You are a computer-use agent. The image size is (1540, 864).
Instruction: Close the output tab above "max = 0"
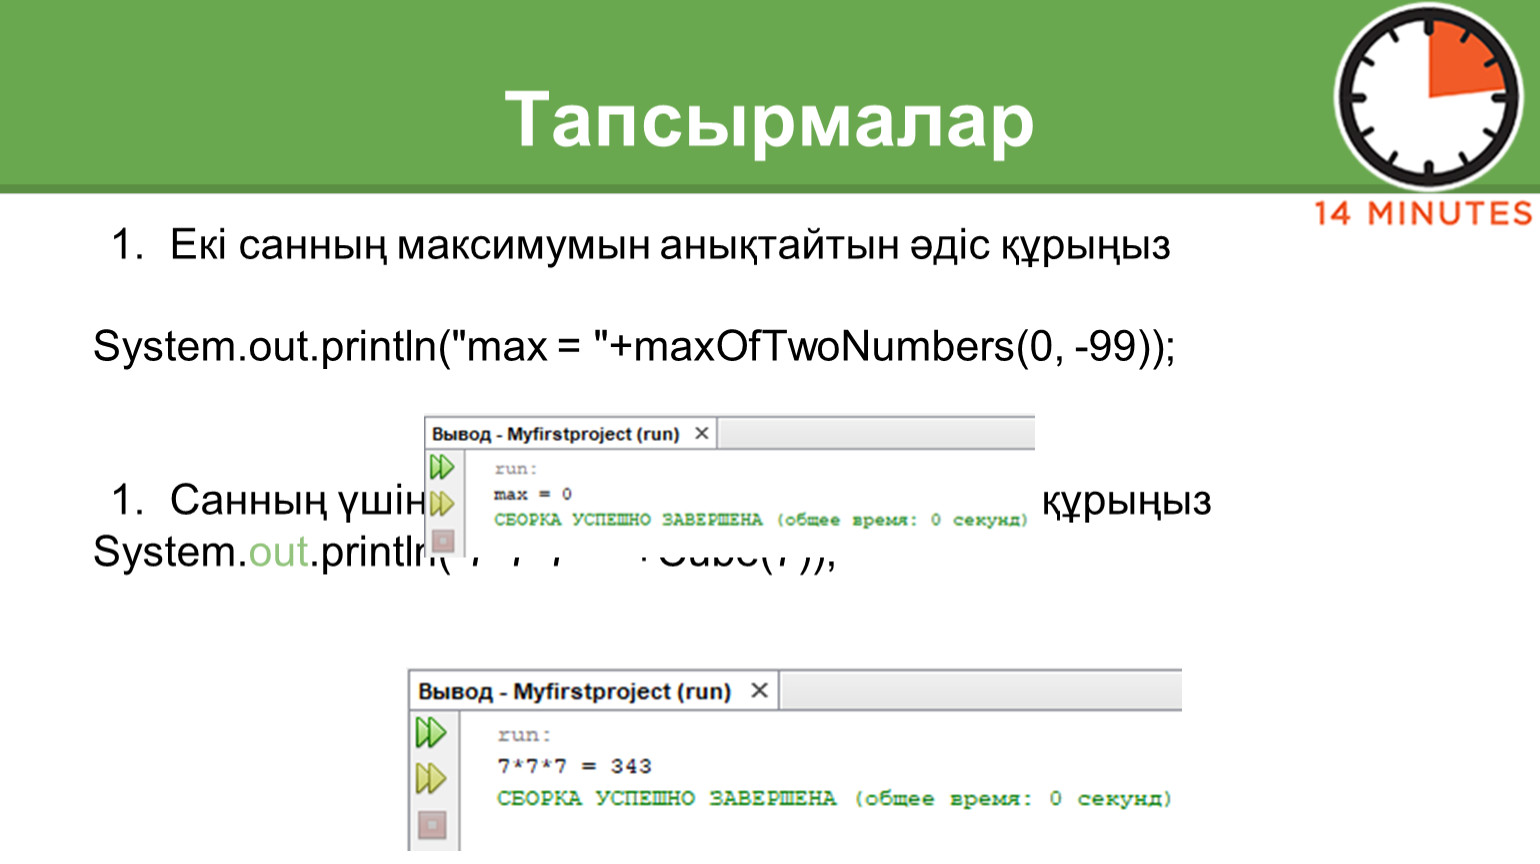pyautogui.click(x=702, y=433)
